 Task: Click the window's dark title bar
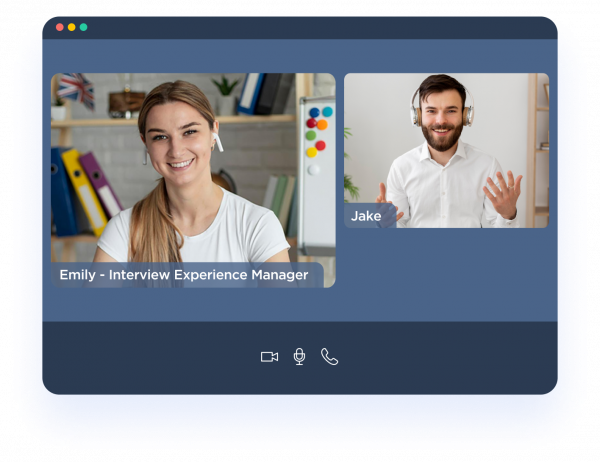[x=300, y=27]
